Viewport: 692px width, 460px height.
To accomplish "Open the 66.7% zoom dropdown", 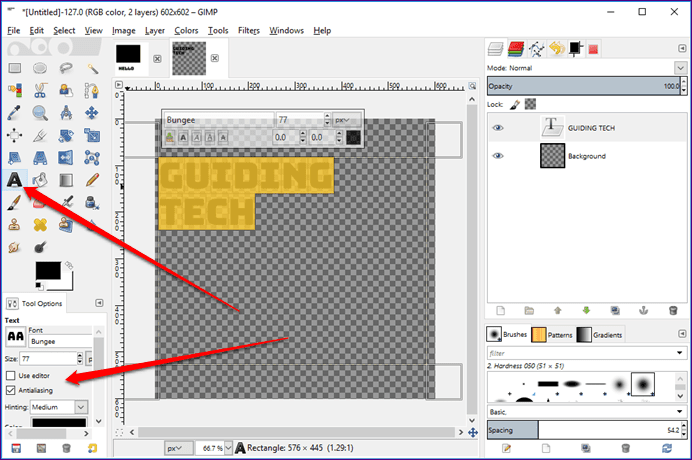I will coord(228,449).
